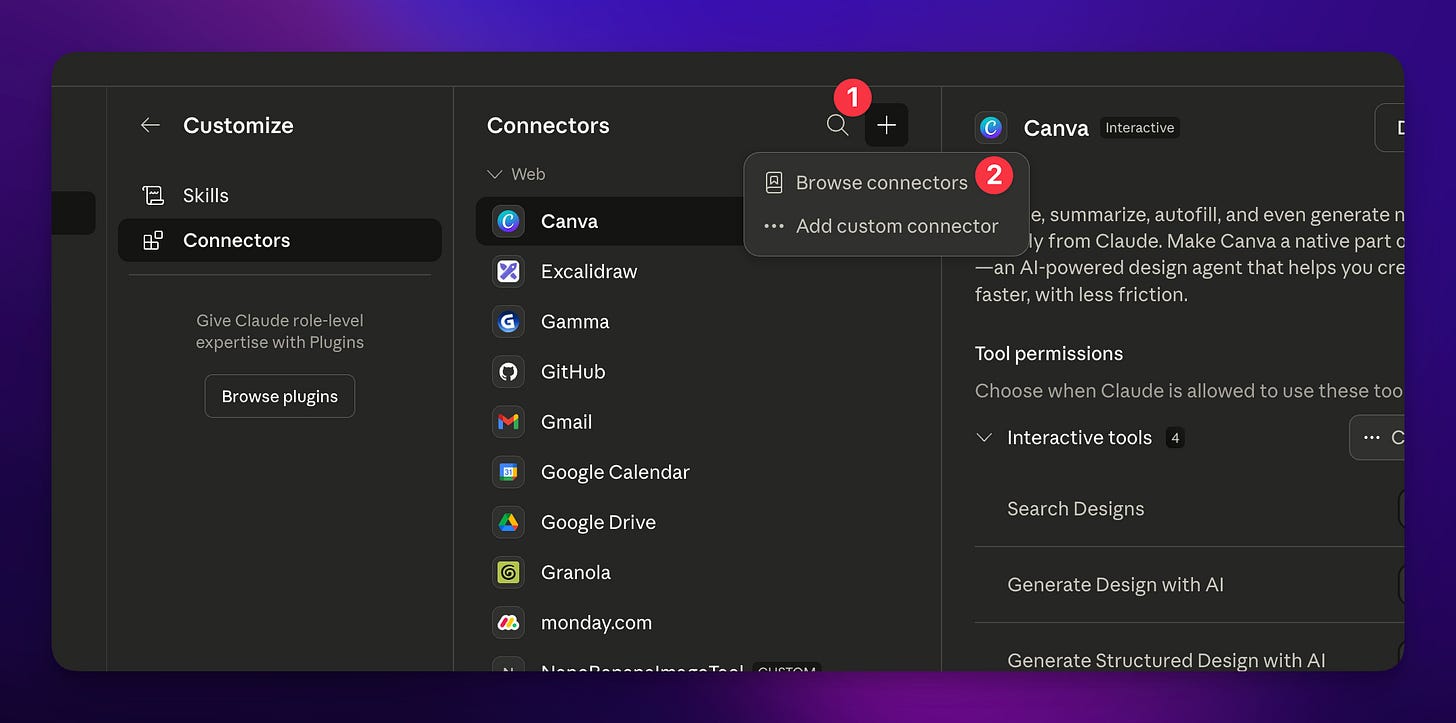Select the Granola connector icon
This screenshot has height=723, width=1456.
[x=509, y=572]
